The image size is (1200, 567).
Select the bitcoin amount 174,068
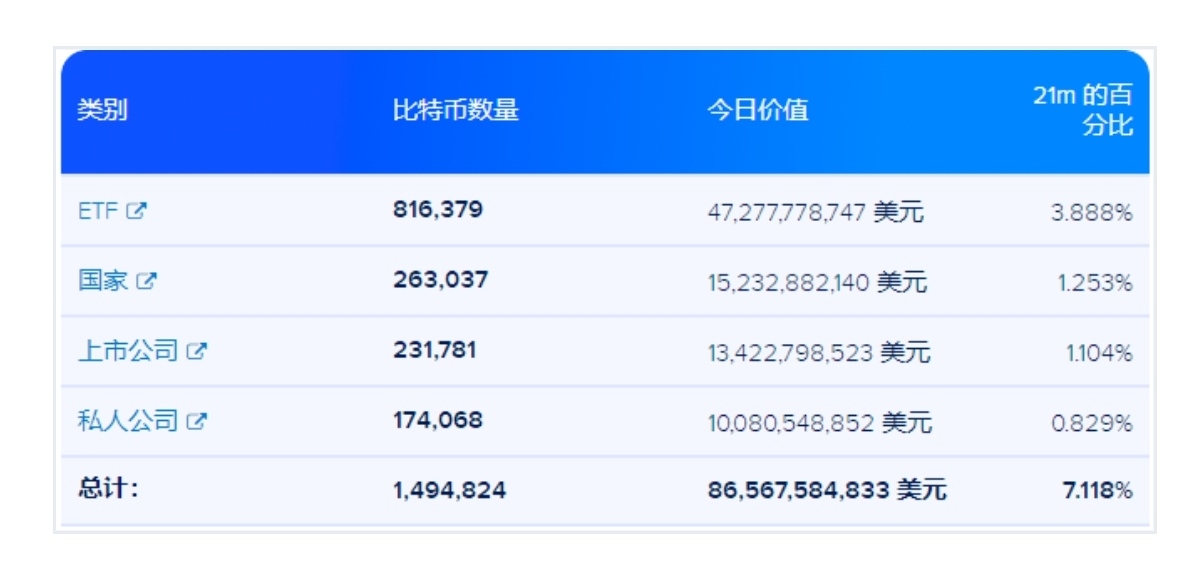[x=438, y=420]
